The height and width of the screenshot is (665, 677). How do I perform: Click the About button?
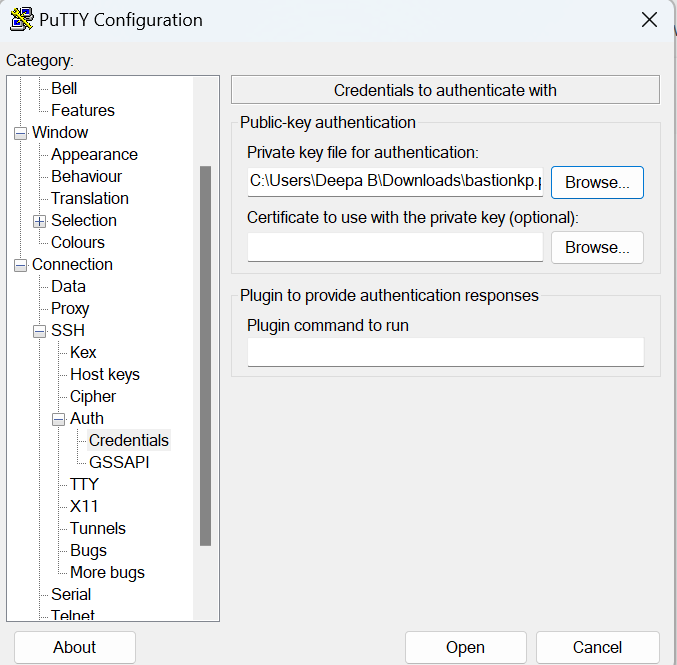point(75,648)
